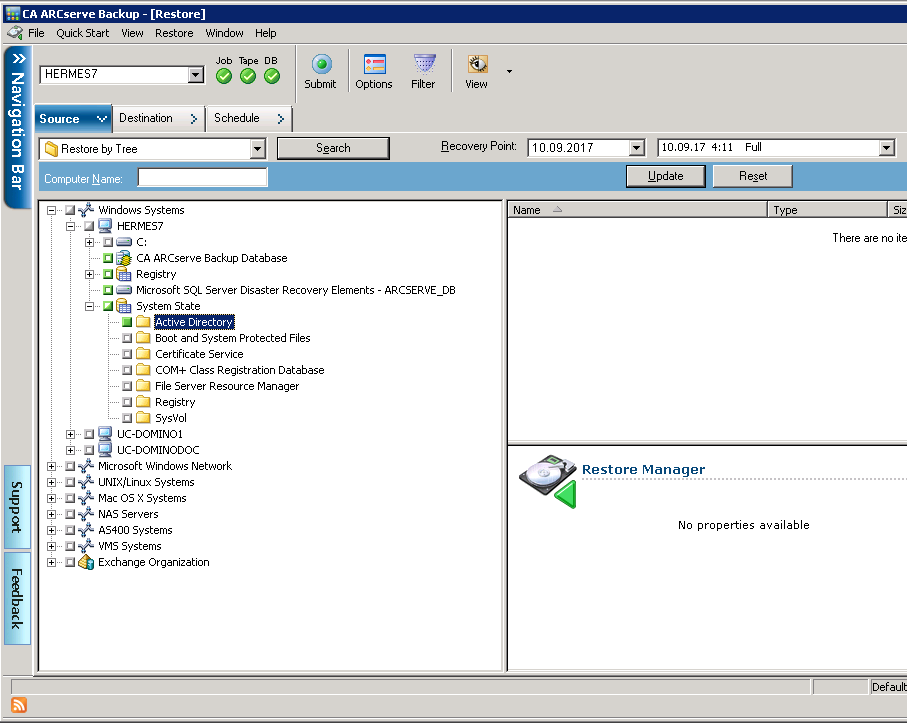Sort list by Name column header
The width and height of the screenshot is (907, 723).
(637, 210)
